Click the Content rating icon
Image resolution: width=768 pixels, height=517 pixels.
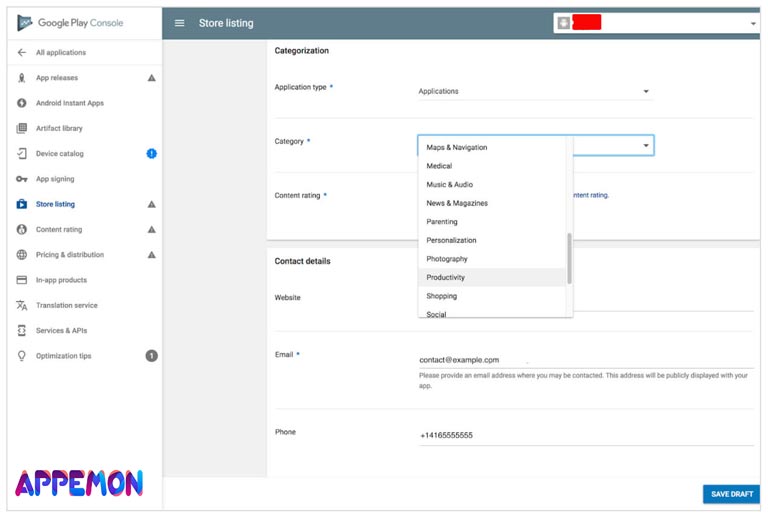click(x=22, y=229)
